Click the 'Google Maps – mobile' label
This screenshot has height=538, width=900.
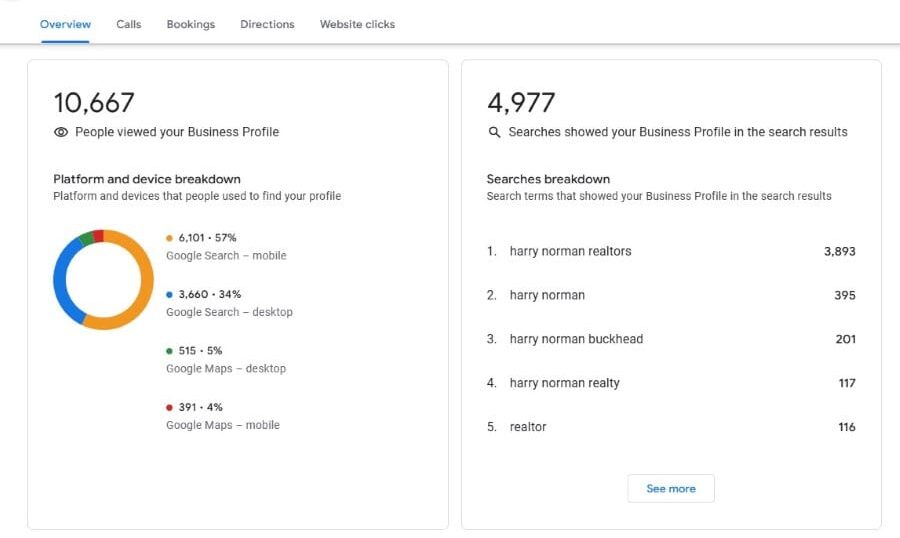223,425
